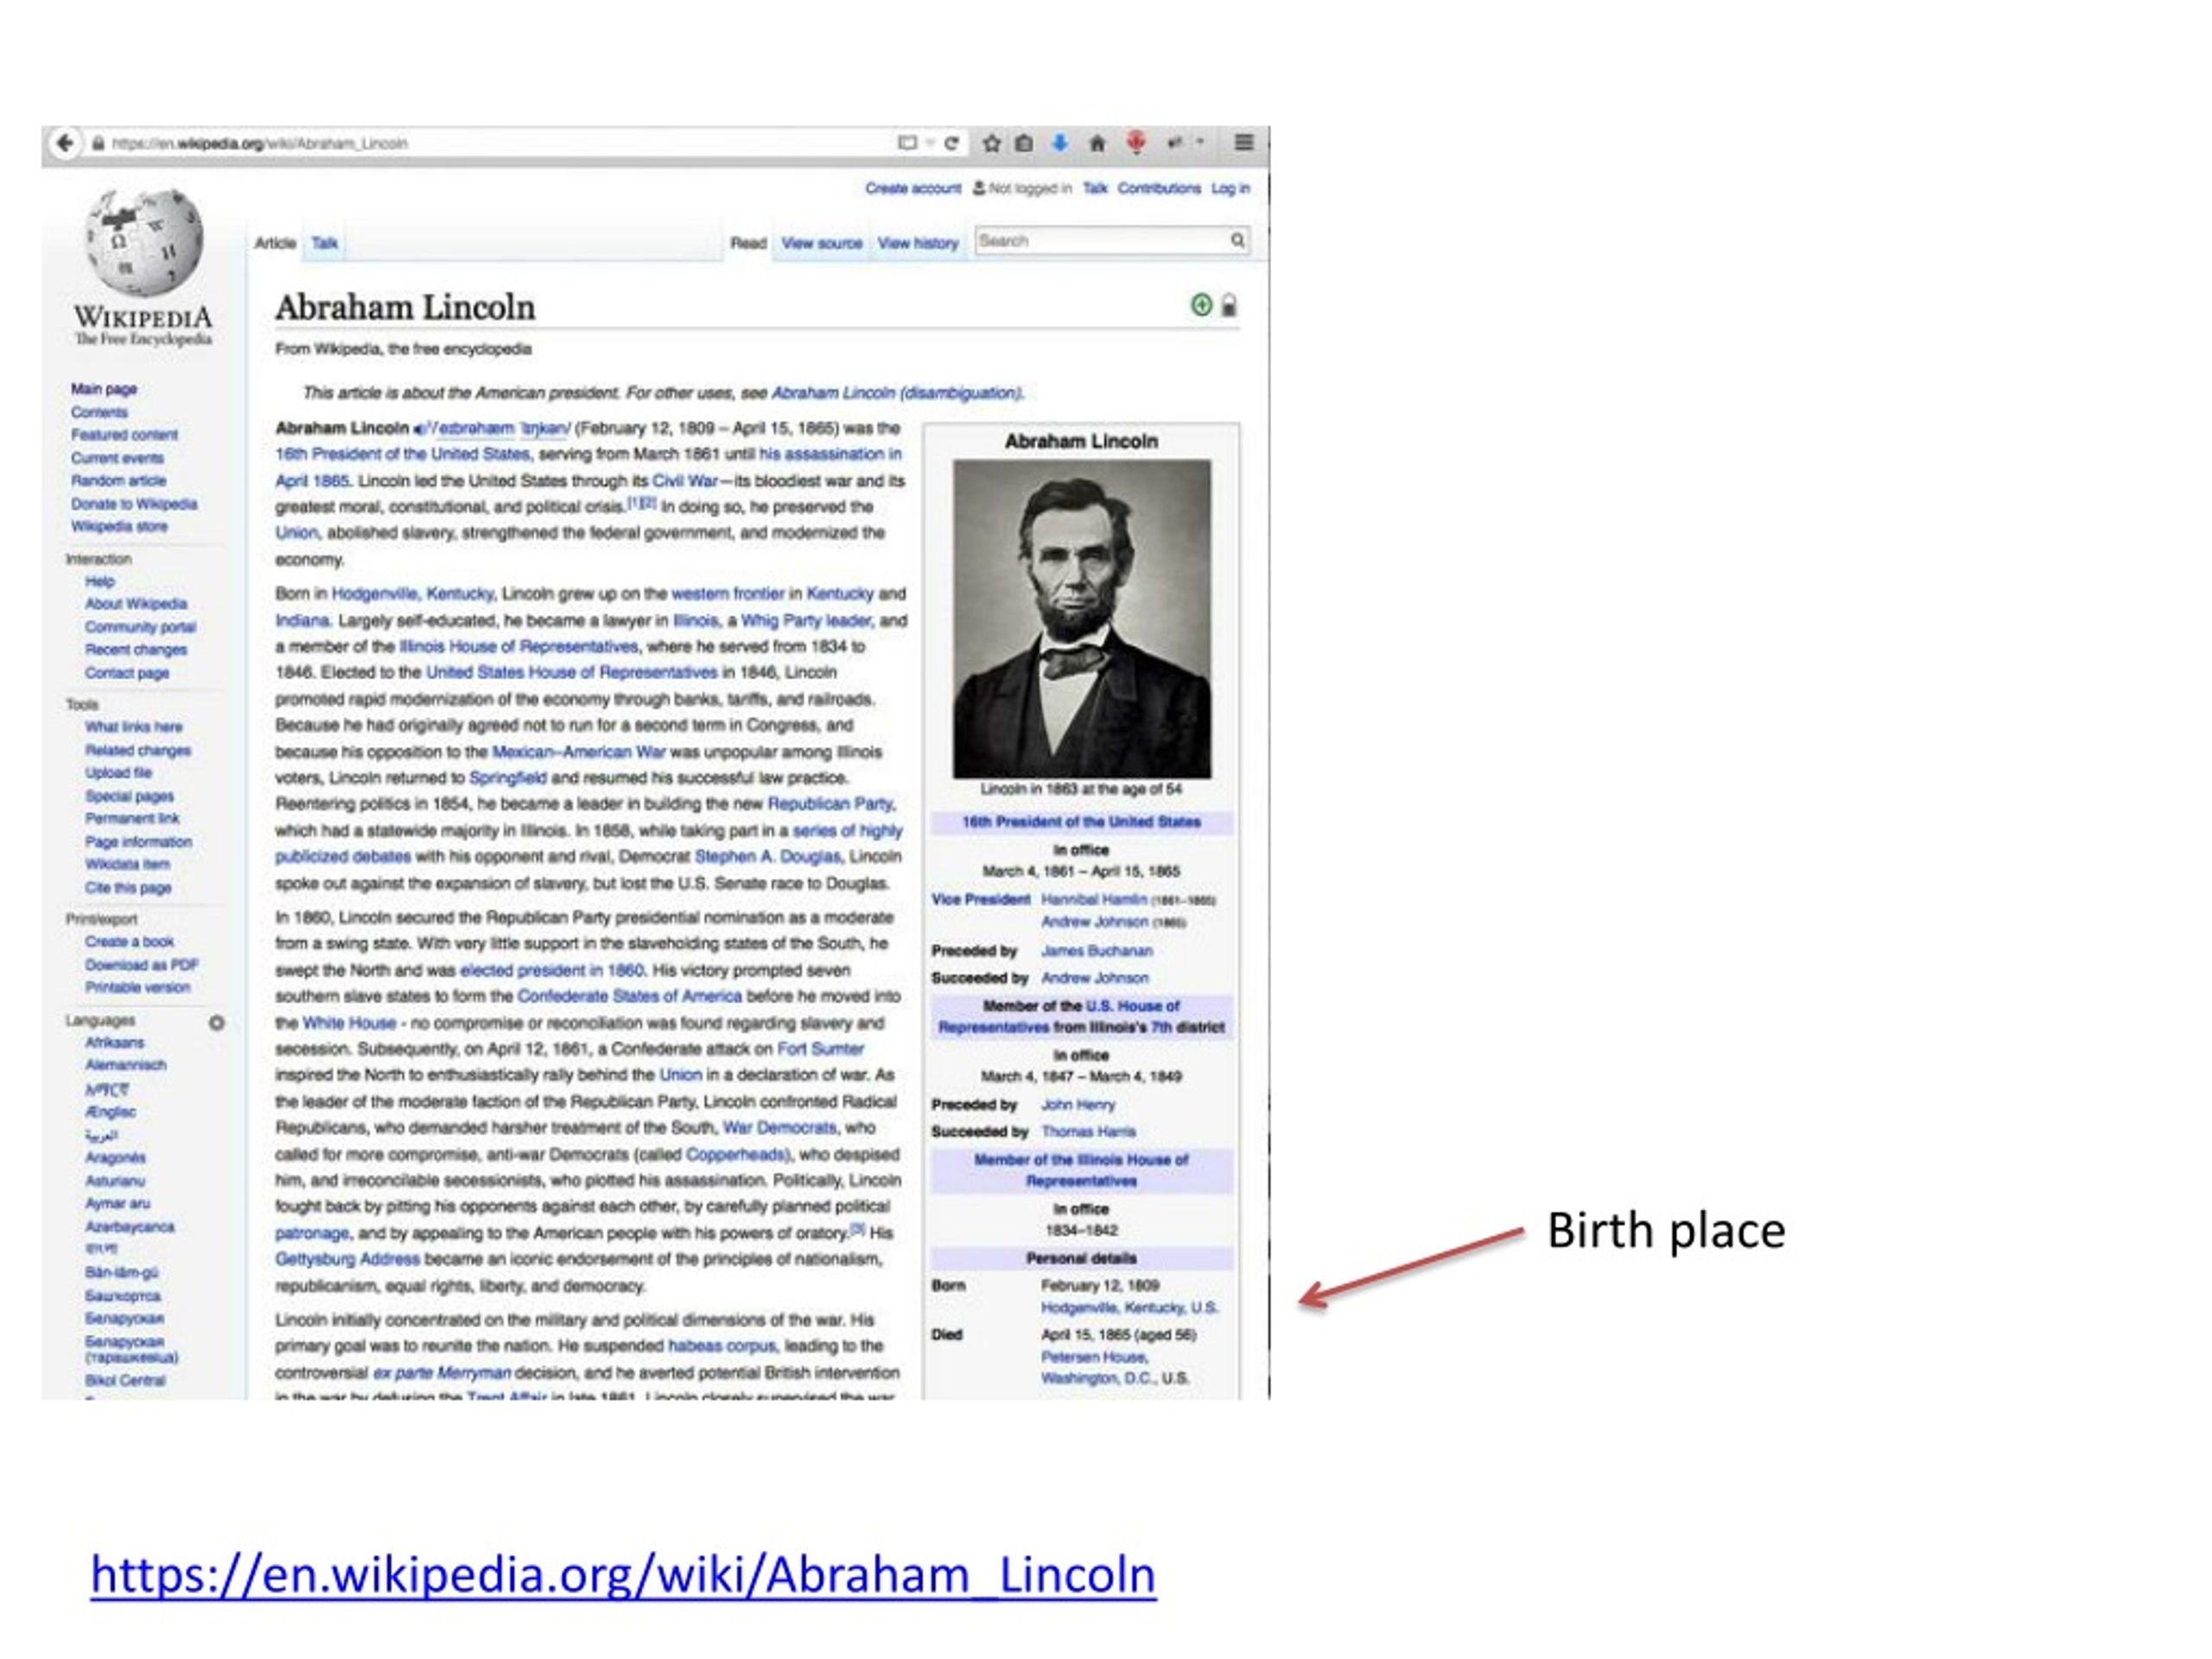Open the Featured content sidebar link

click(124, 435)
